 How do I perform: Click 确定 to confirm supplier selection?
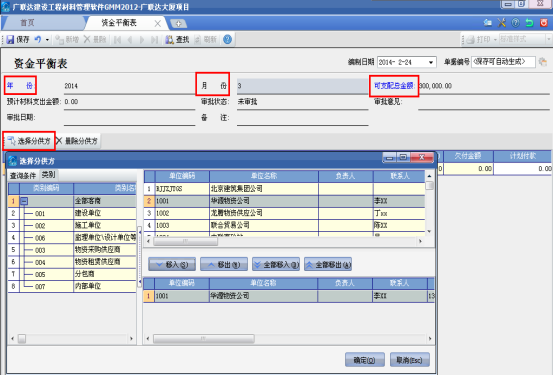(x=364, y=360)
